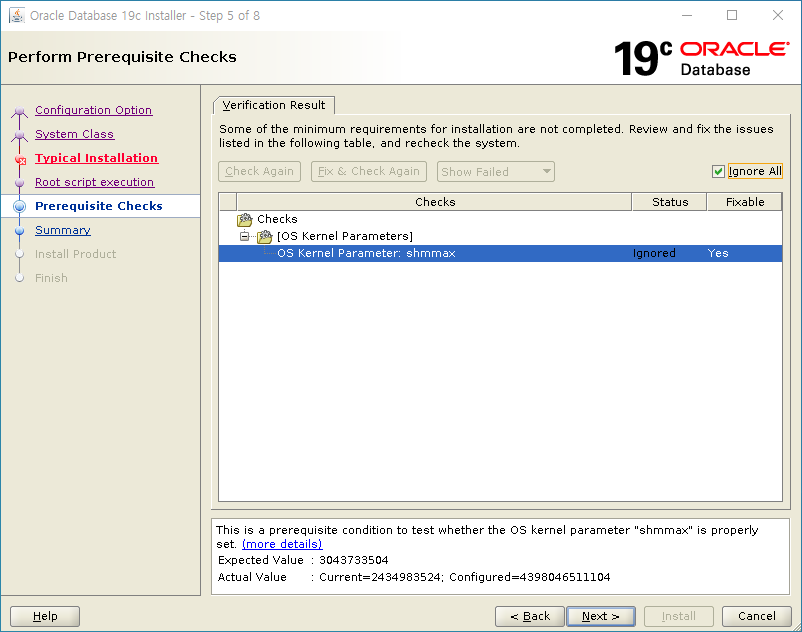Viewport: 802px width, 632px height.
Task: Minimize the installer window
Action: coord(687,15)
